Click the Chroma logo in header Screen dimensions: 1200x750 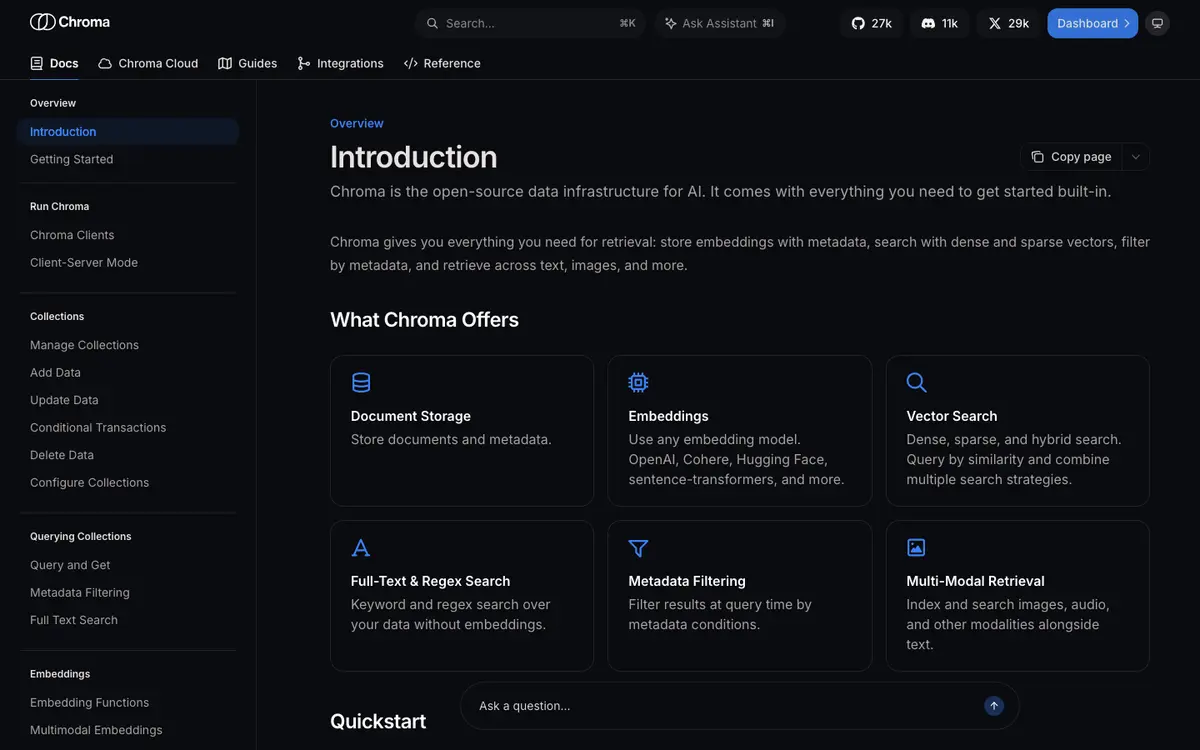[x=70, y=22]
